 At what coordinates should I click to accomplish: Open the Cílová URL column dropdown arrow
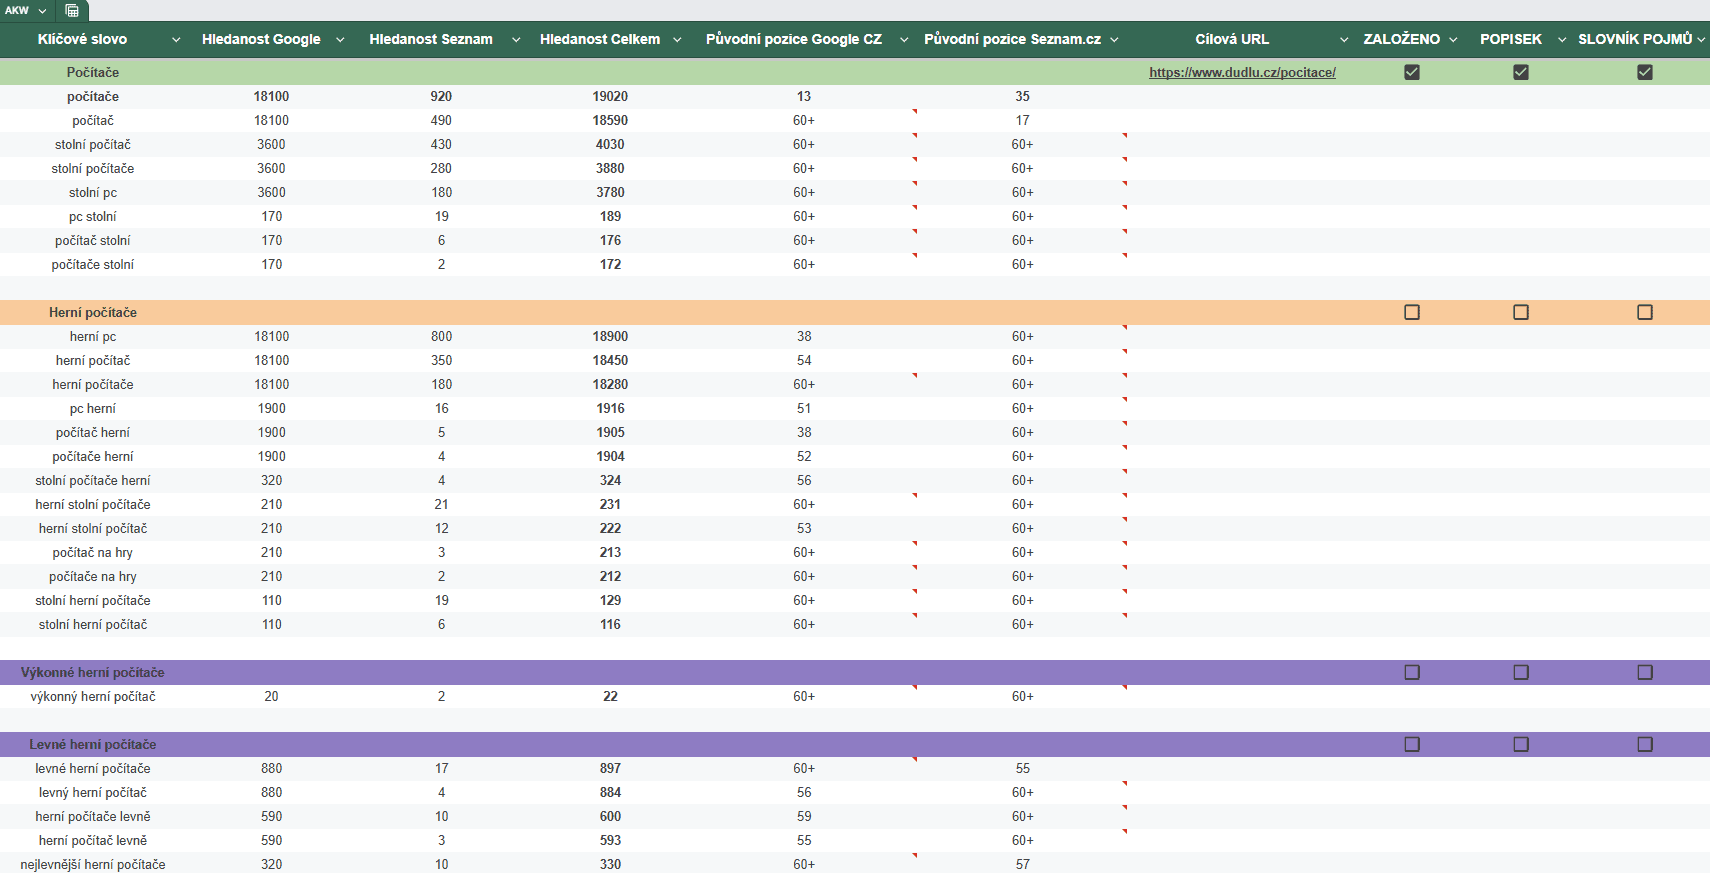pyautogui.click(x=1344, y=40)
